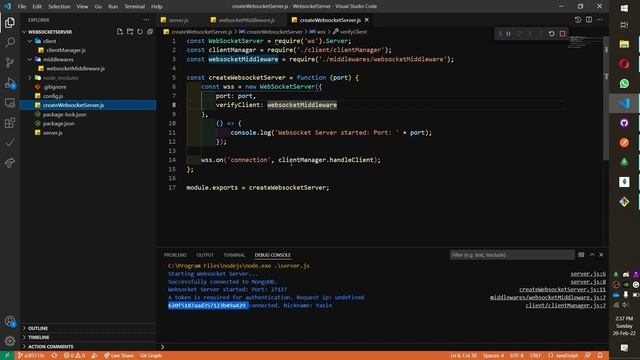Open WhatsApp from Windows taskbar
Screen dimensions: 640x360
pyautogui.click(x=624, y=84)
